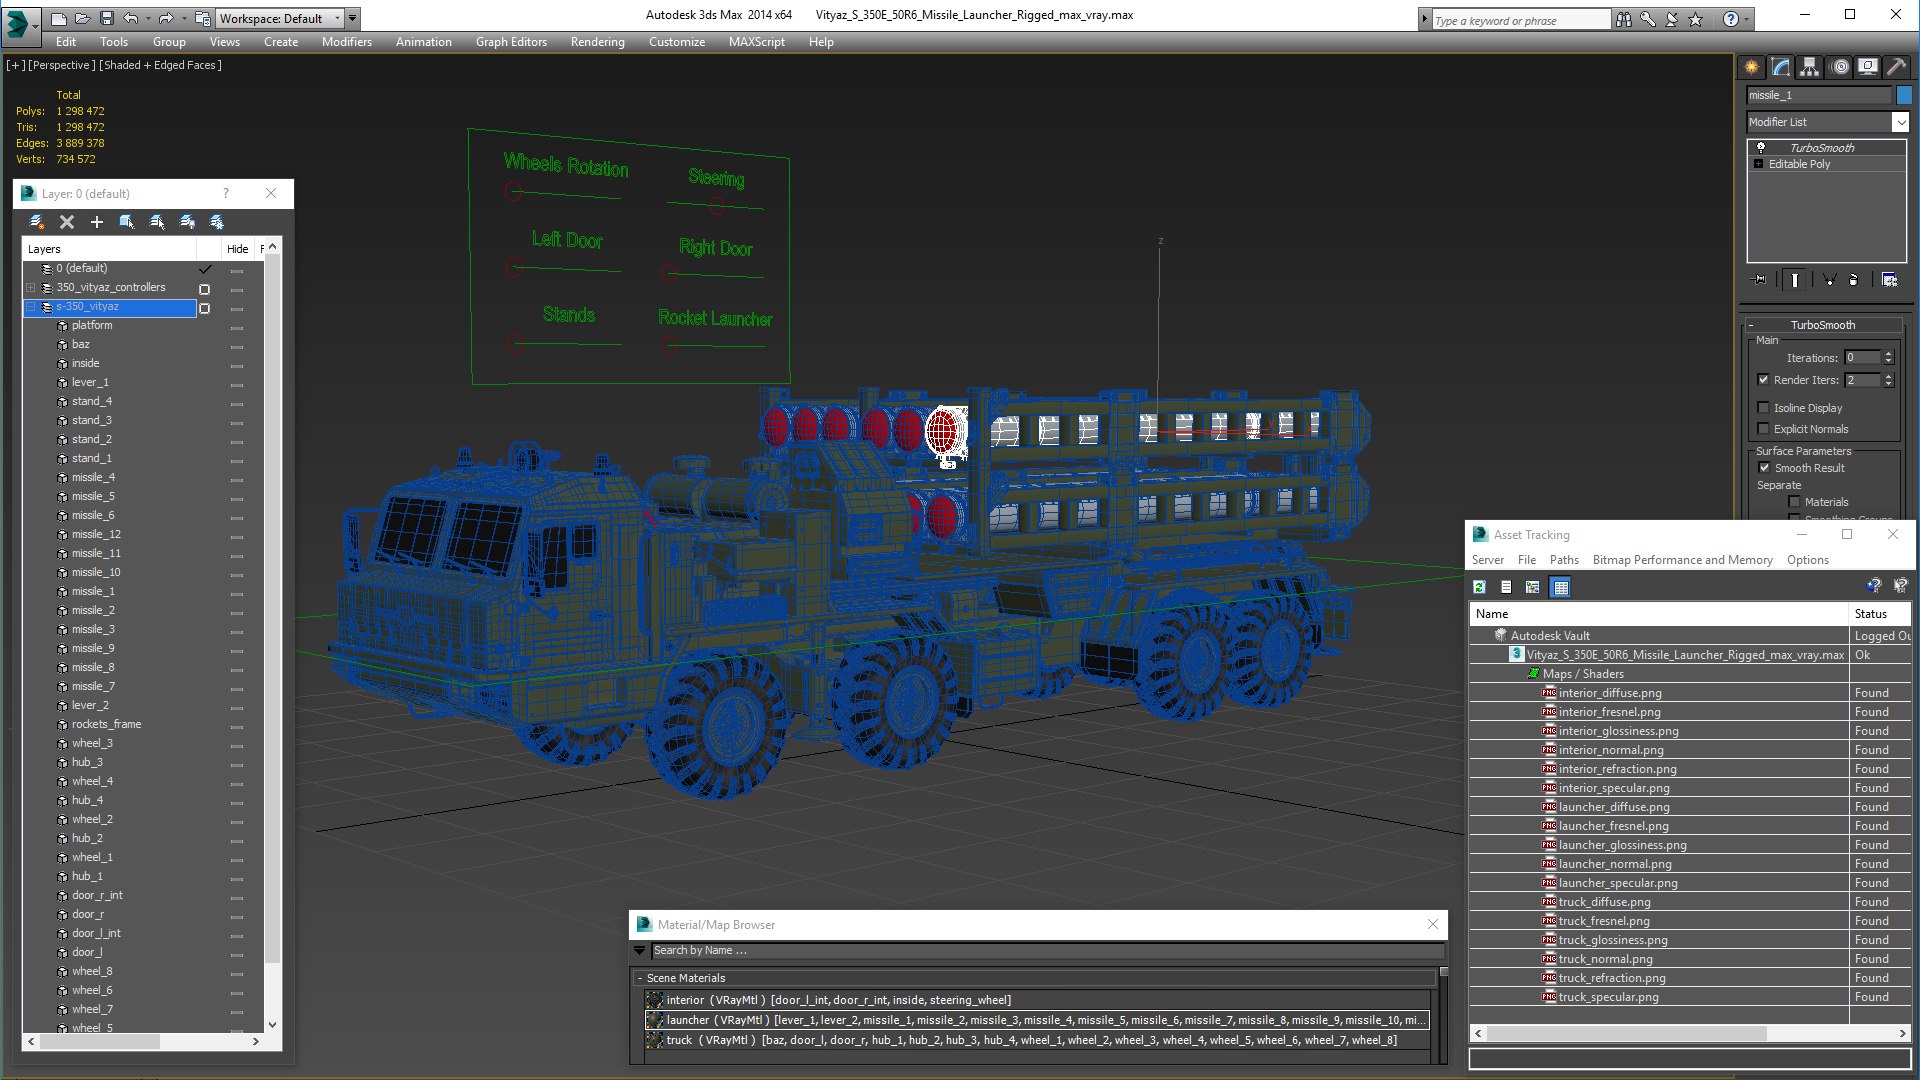Click the Pin Stack icon
The image size is (1920, 1080).
click(1760, 280)
